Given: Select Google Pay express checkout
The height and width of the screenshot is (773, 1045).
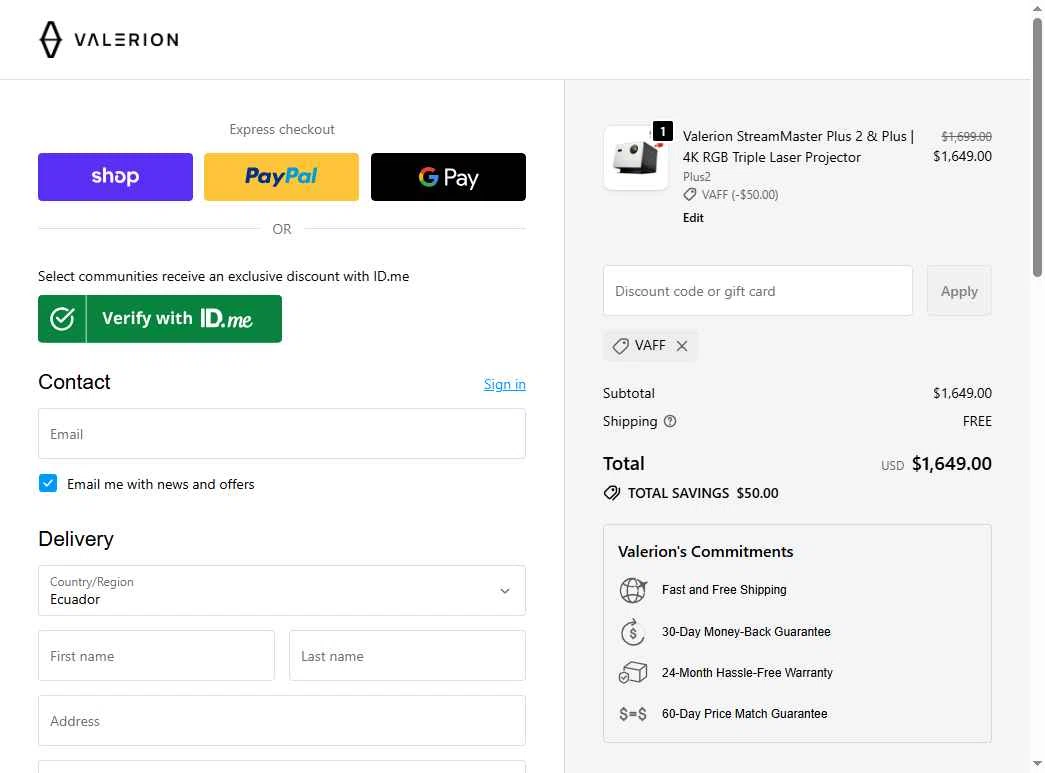Looking at the screenshot, I should point(449,177).
